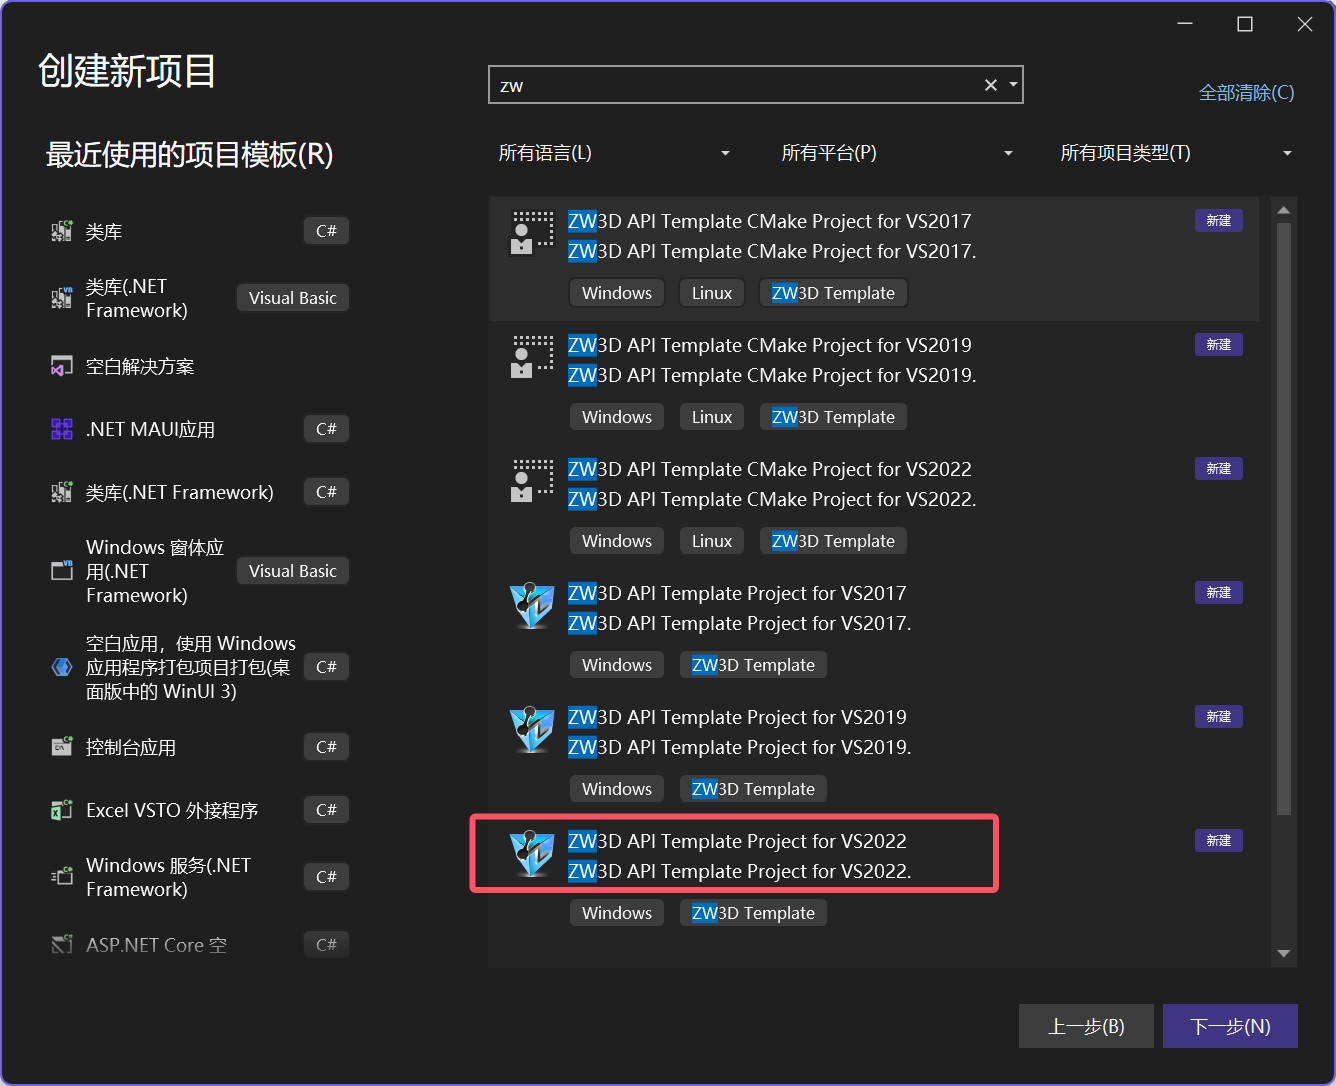The height and width of the screenshot is (1086, 1336).
Task: Clear the search box with X
Action: (991, 85)
